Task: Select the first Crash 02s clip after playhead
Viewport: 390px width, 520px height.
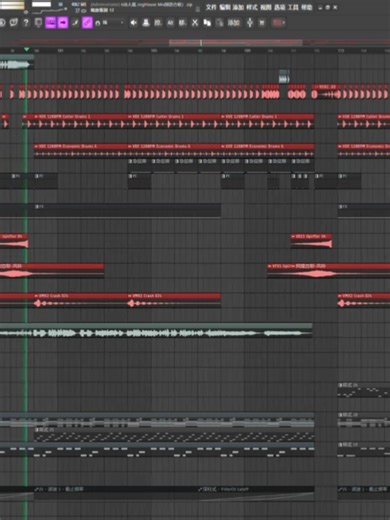Action: tap(81, 300)
